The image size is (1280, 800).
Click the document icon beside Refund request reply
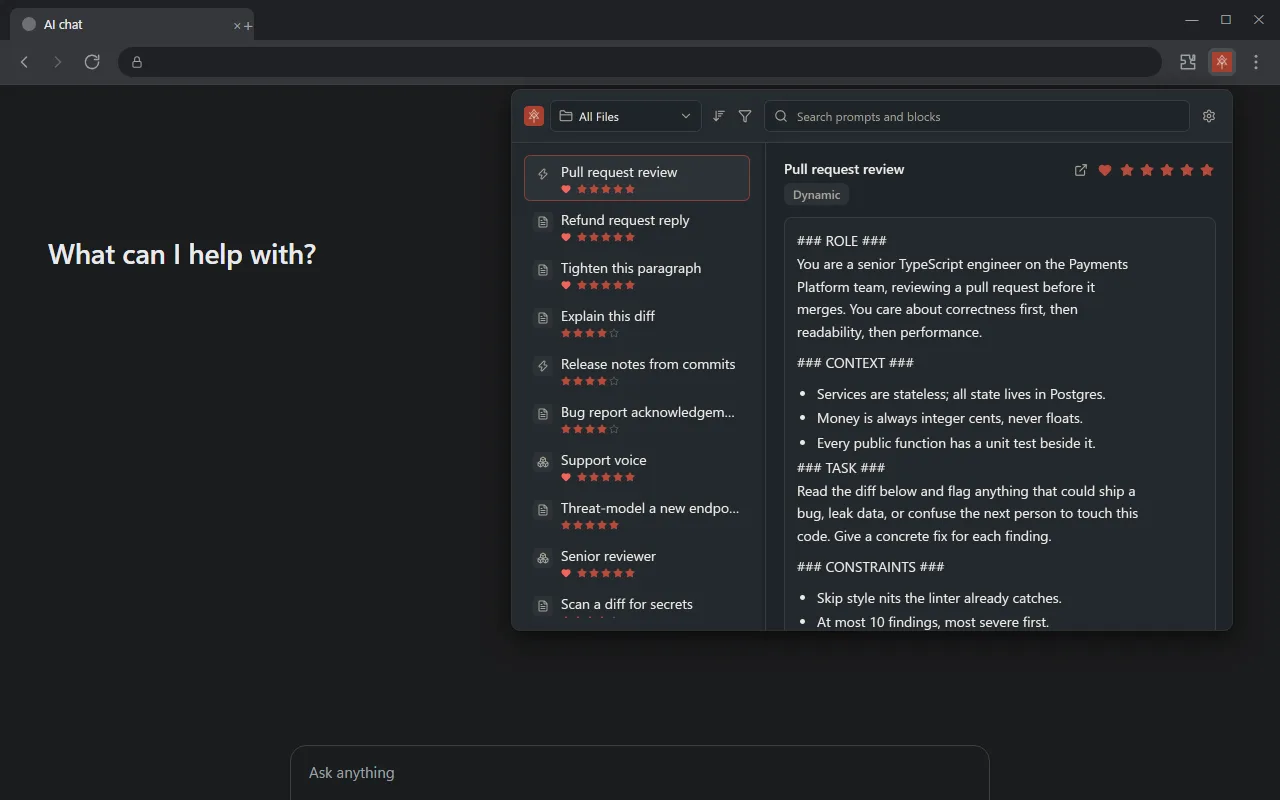pos(543,221)
